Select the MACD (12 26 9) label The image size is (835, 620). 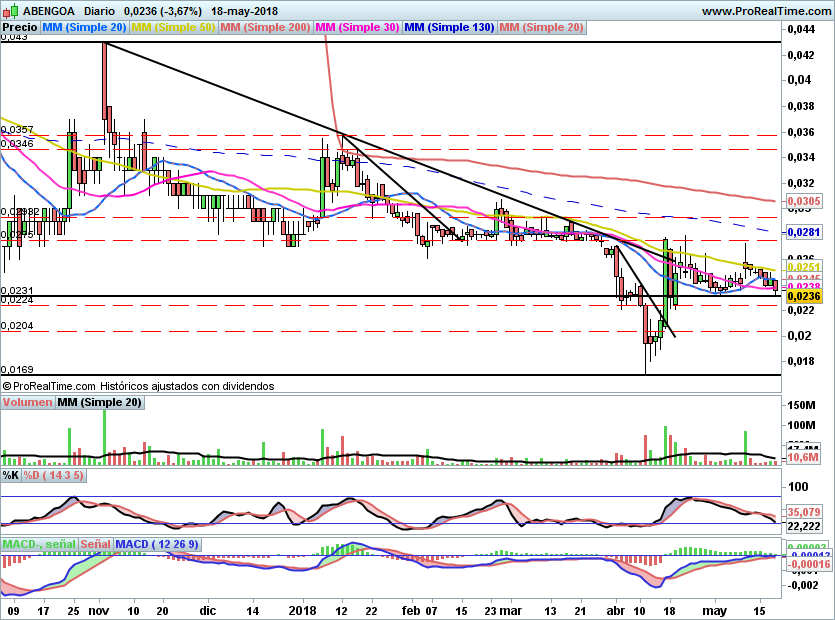(x=158, y=544)
